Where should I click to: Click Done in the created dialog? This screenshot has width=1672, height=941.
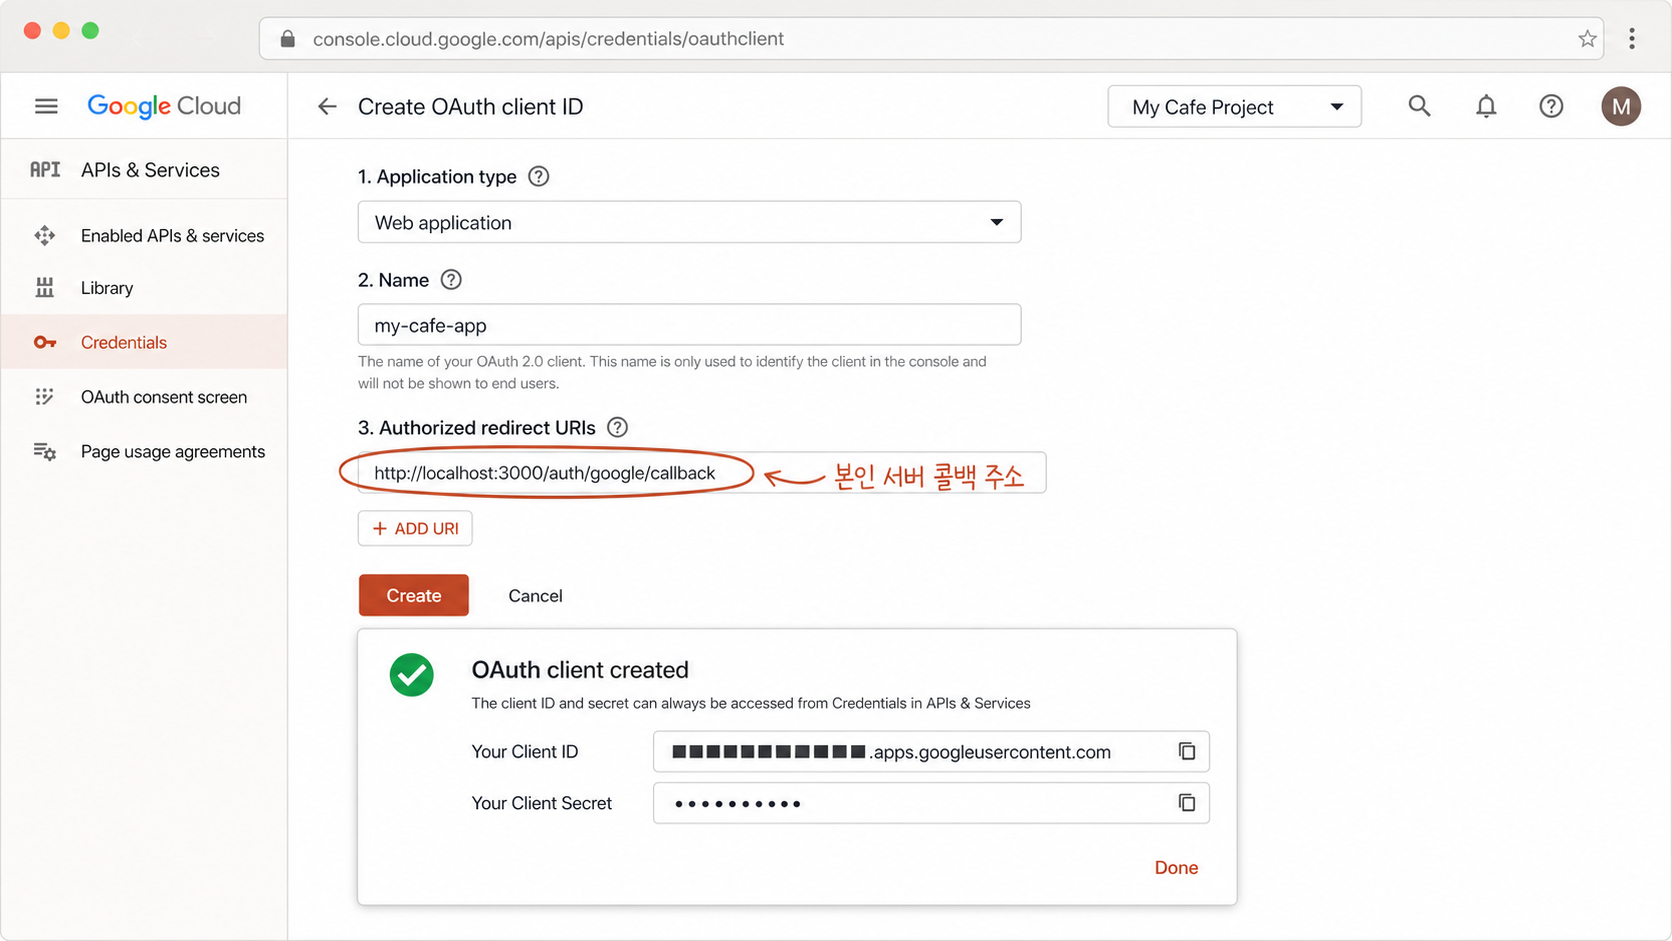pos(1176,868)
